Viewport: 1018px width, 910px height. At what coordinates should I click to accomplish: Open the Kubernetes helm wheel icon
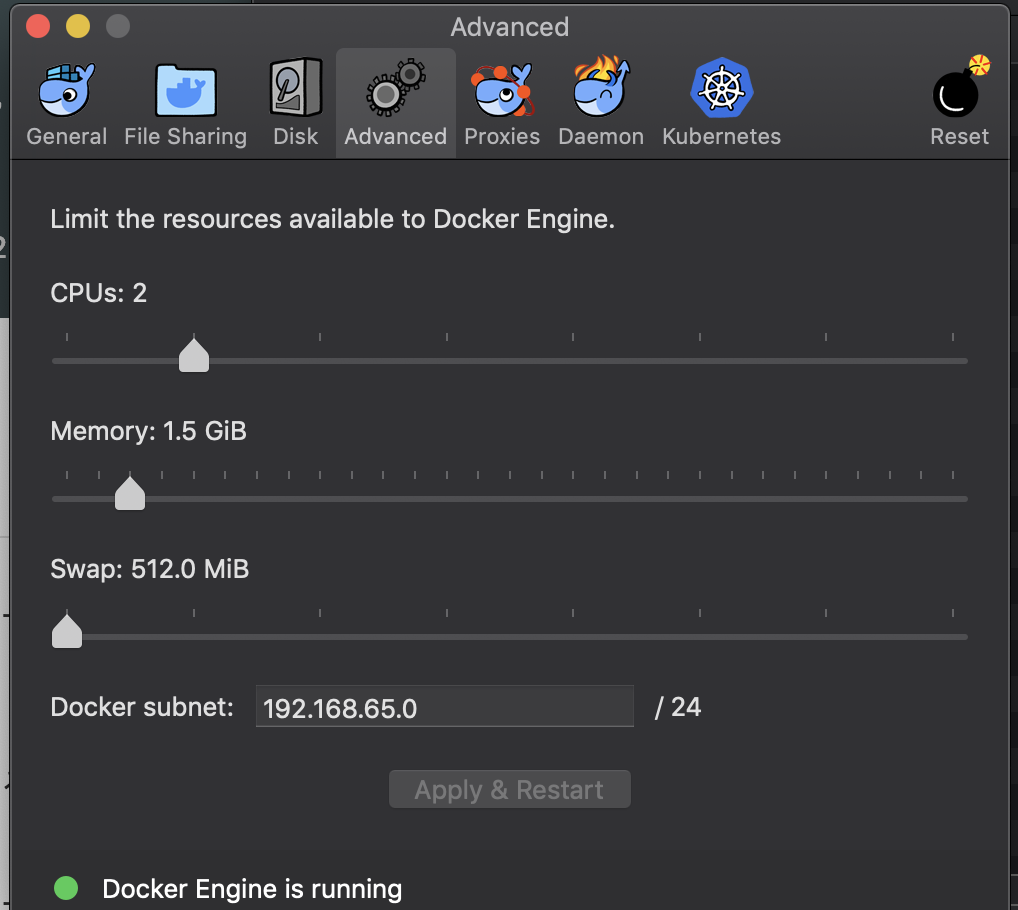721,88
